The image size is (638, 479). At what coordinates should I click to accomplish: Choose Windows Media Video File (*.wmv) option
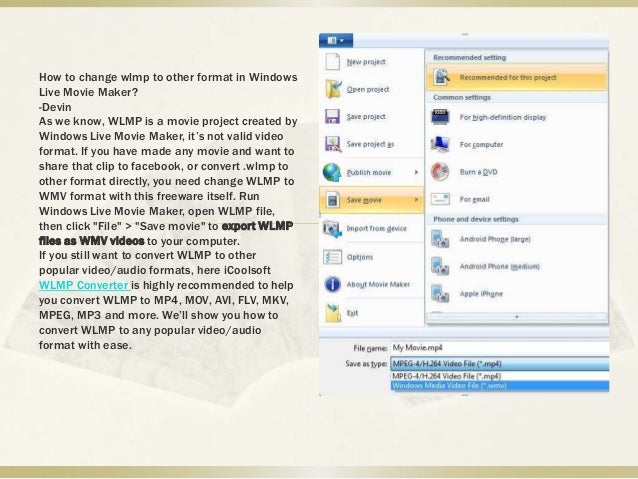tap(500, 385)
